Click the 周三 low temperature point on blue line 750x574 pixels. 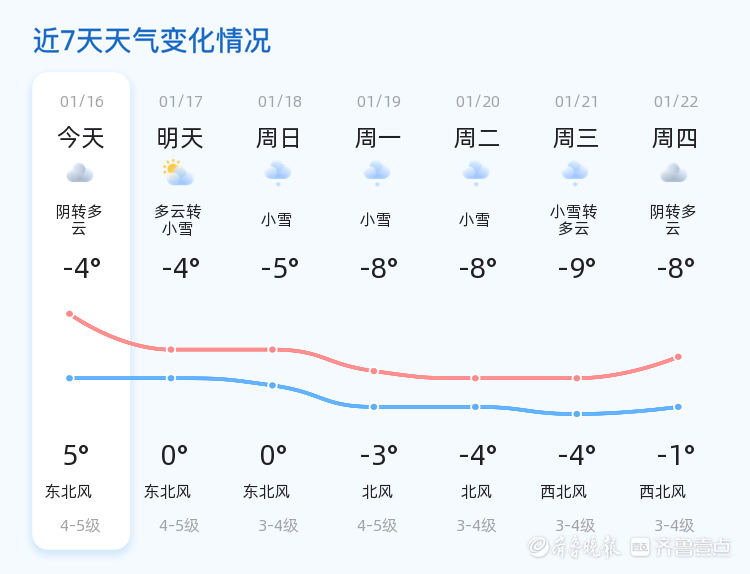pos(577,414)
